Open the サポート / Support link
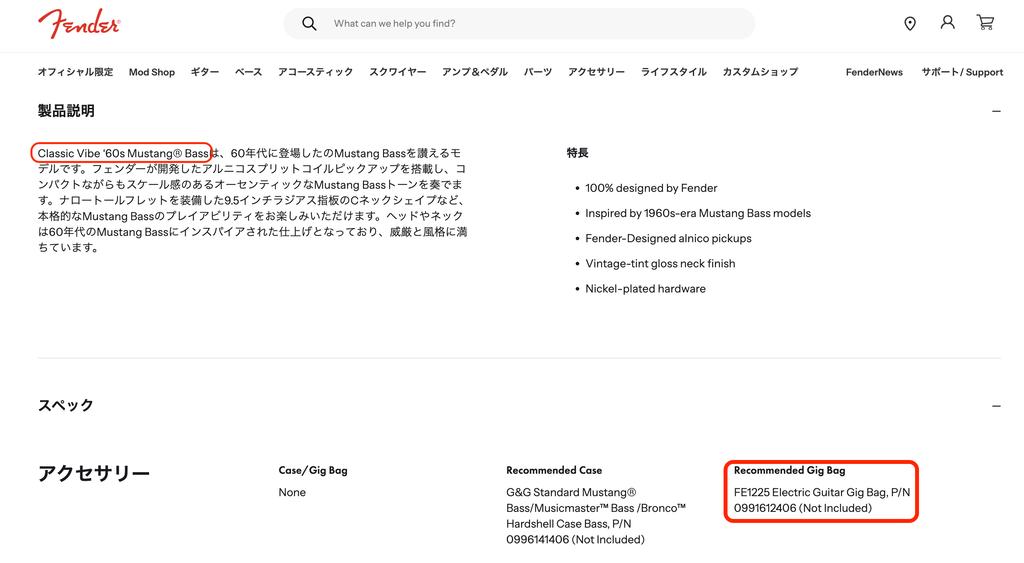Image resolution: width=1024 pixels, height=563 pixels. point(961,72)
